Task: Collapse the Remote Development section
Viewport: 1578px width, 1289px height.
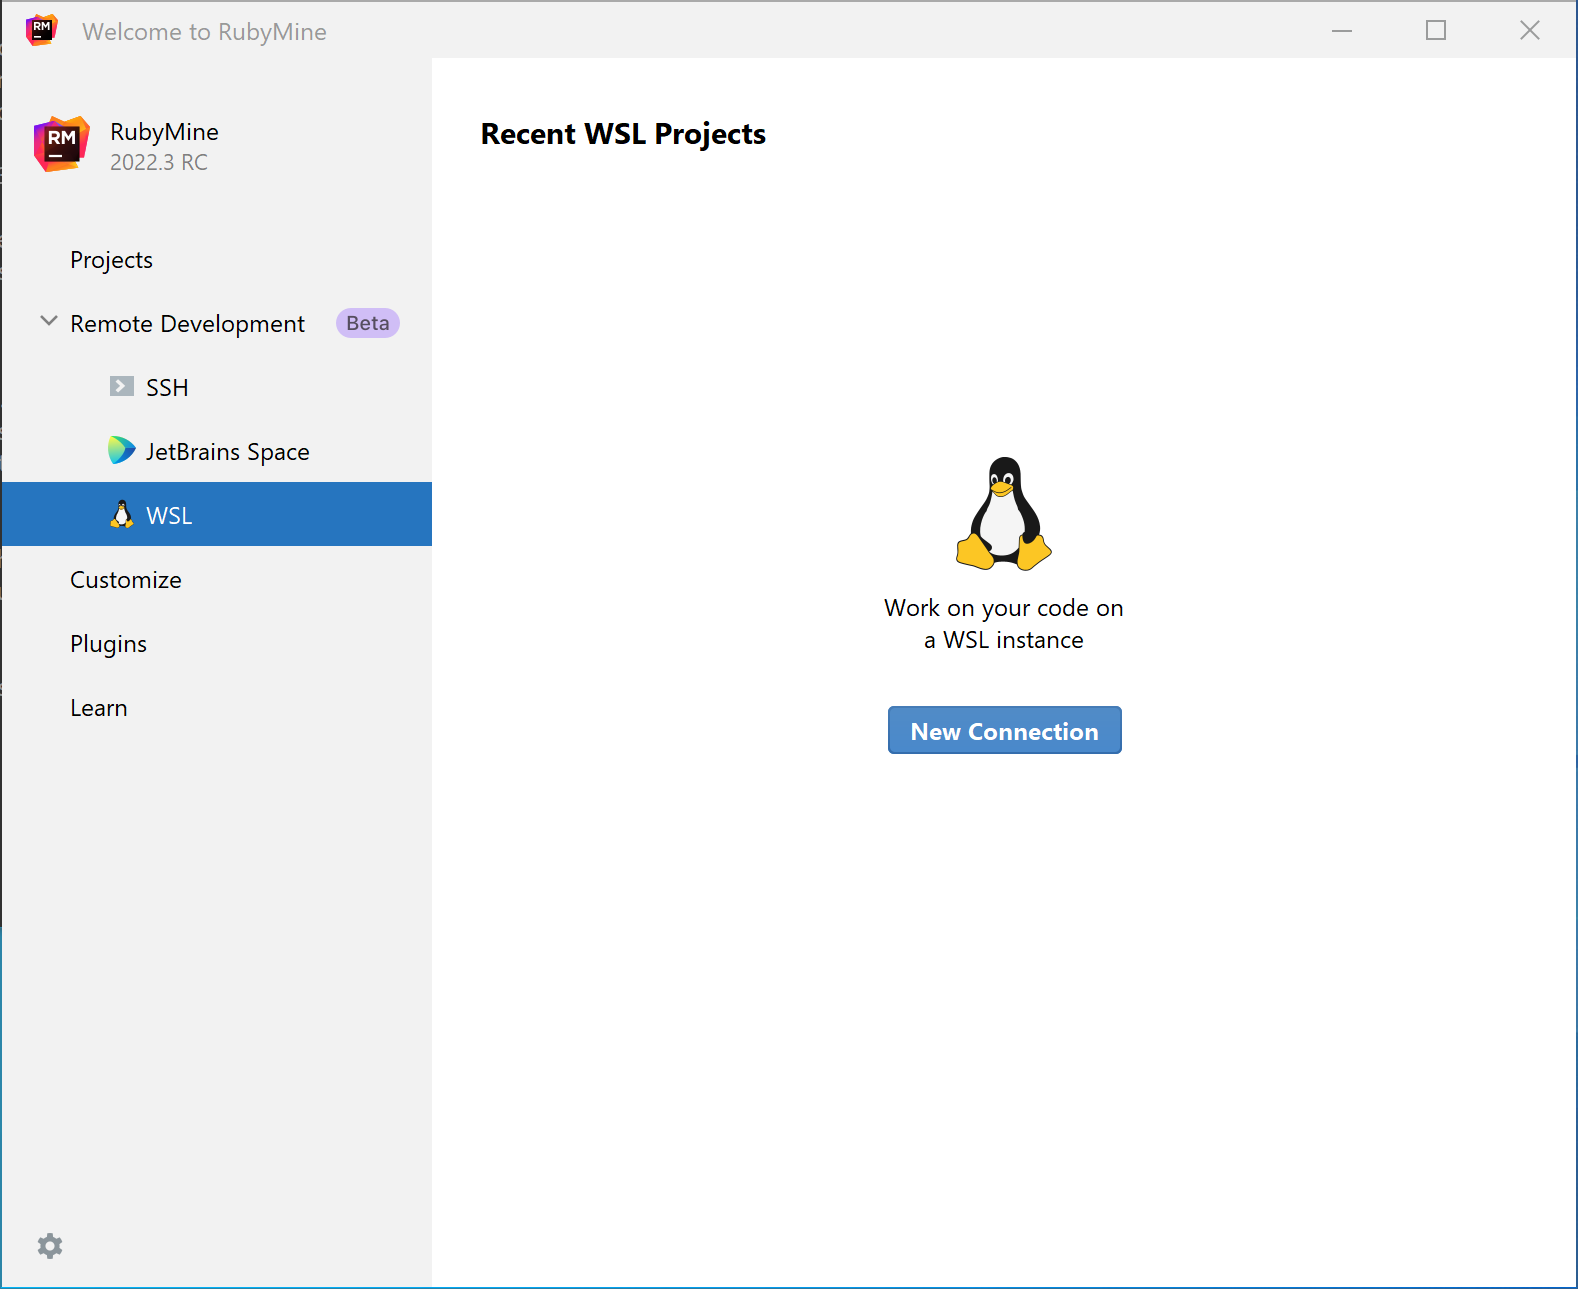Action: 48,321
